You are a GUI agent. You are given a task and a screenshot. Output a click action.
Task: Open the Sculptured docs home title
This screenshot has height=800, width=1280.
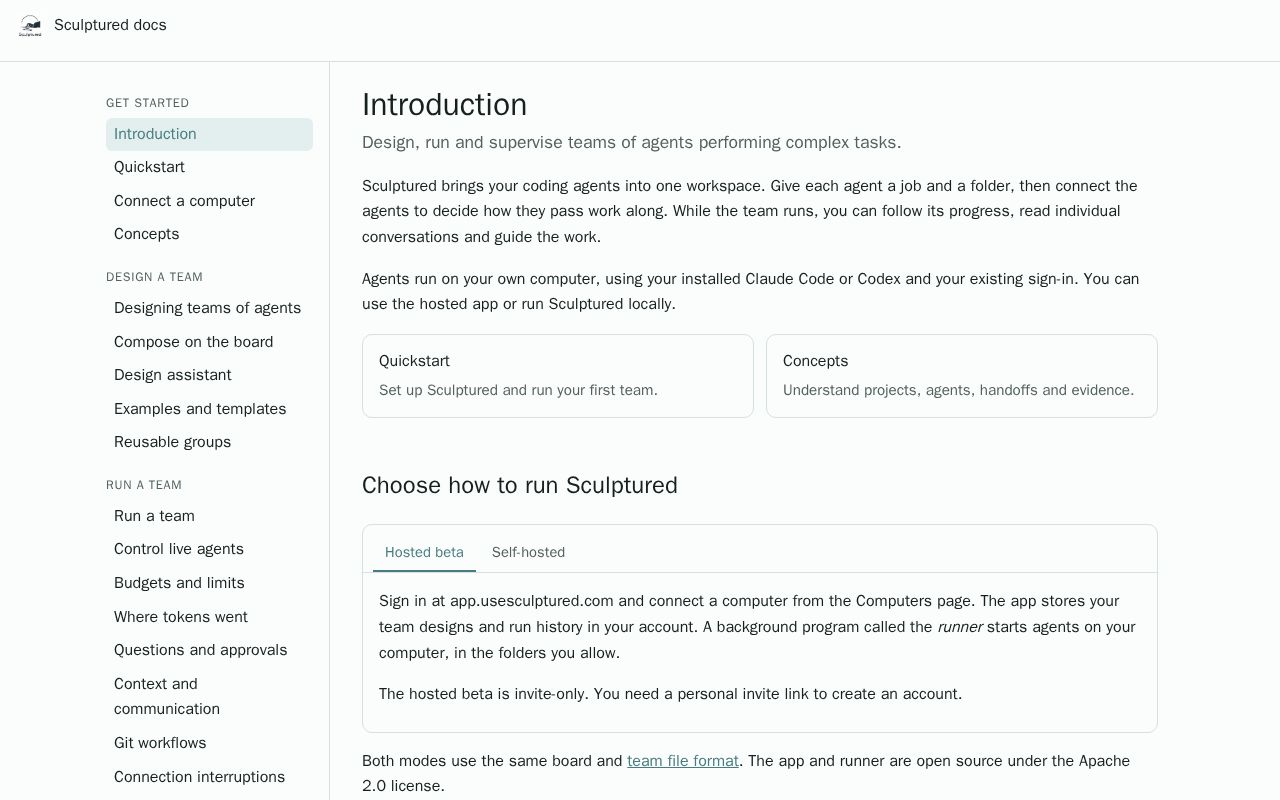(110, 25)
